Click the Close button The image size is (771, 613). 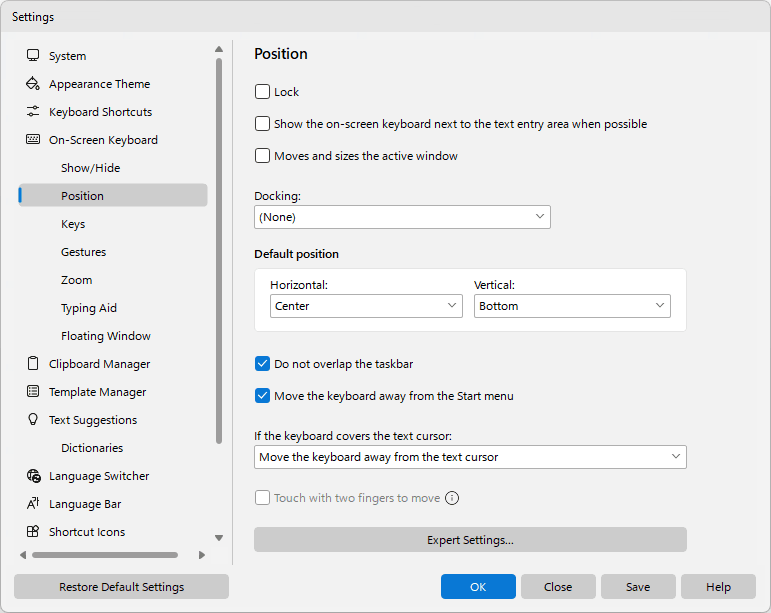click(558, 587)
